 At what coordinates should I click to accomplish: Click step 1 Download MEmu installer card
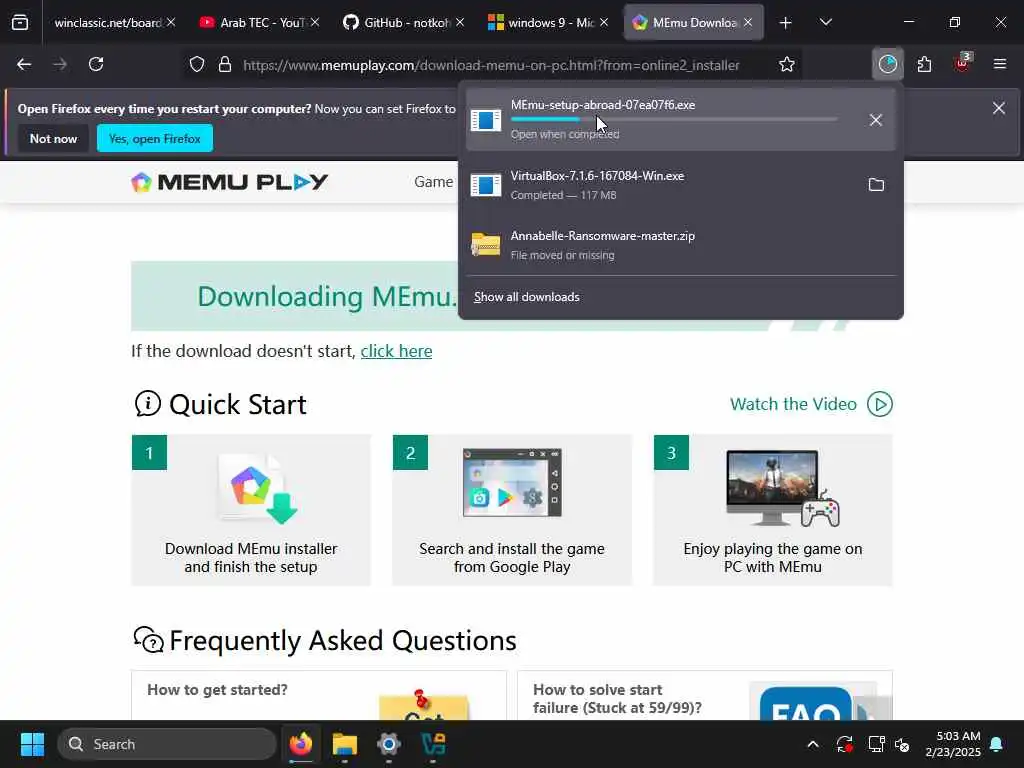tap(251, 510)
